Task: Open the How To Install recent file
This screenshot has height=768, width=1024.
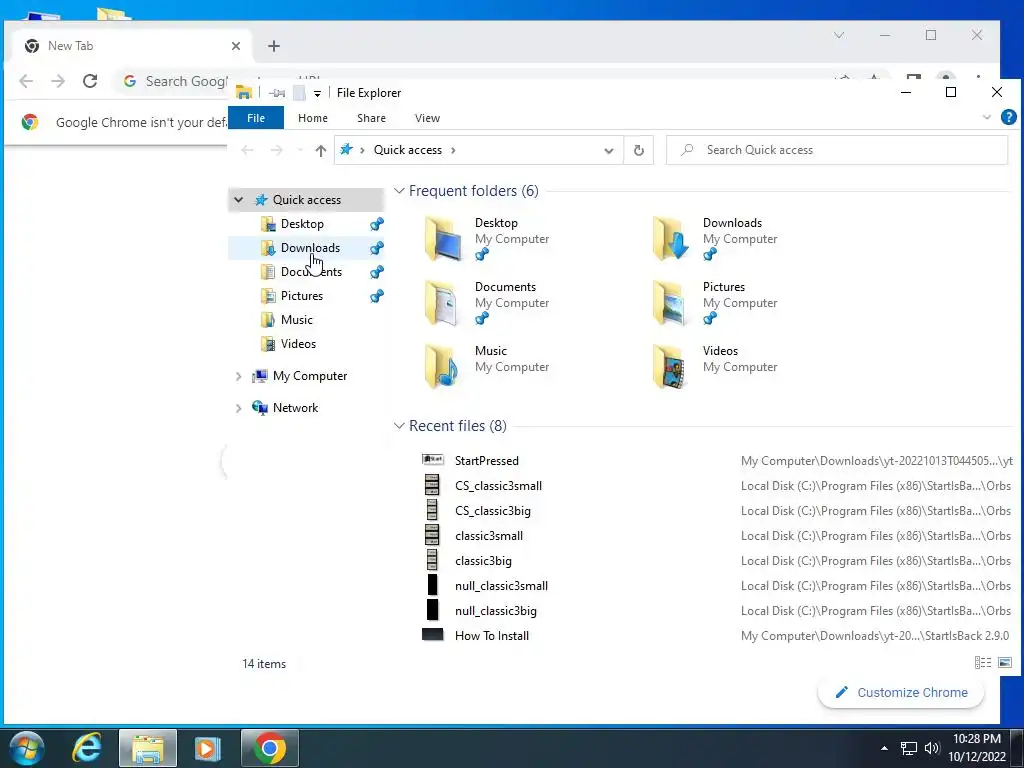Action: 492,636
